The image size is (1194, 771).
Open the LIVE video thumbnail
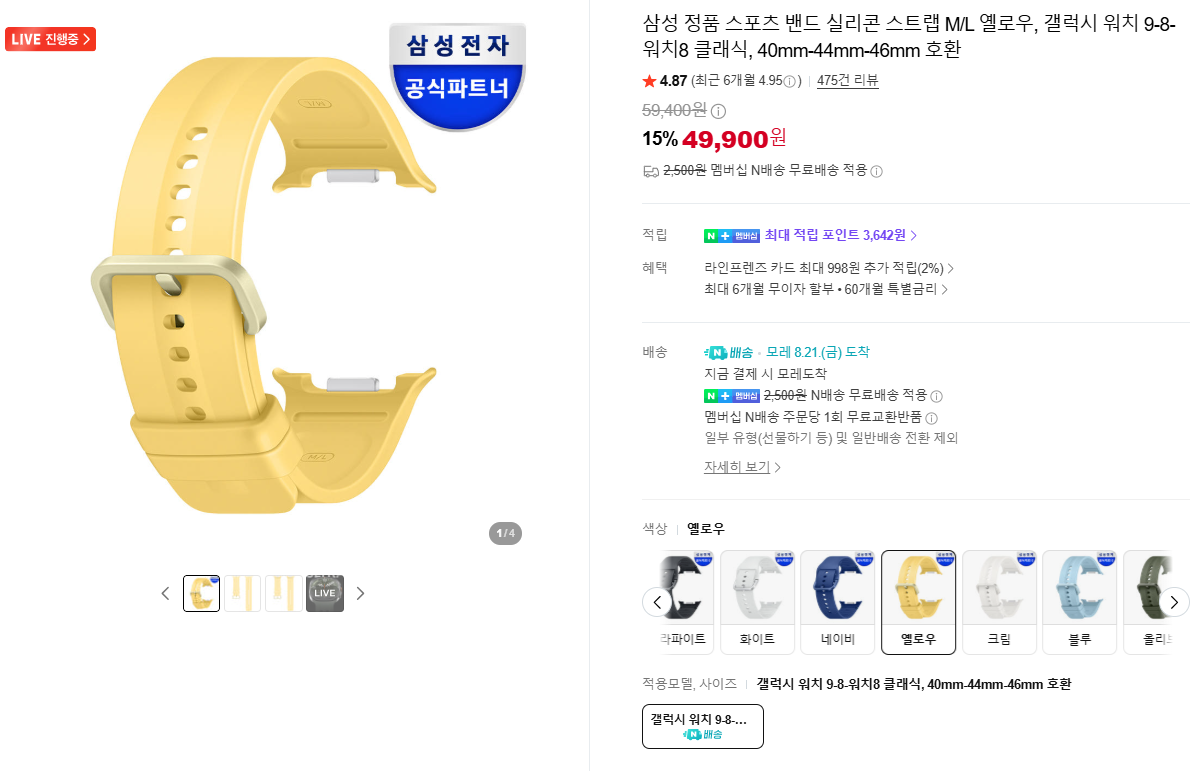click(x=325, y=594)
